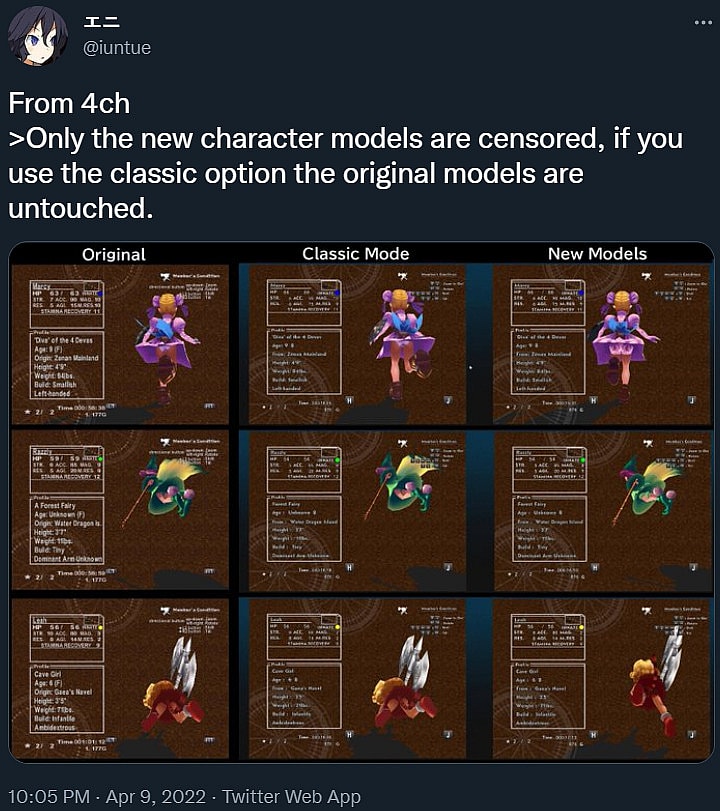Click the anime avatar profile picture

37,36
